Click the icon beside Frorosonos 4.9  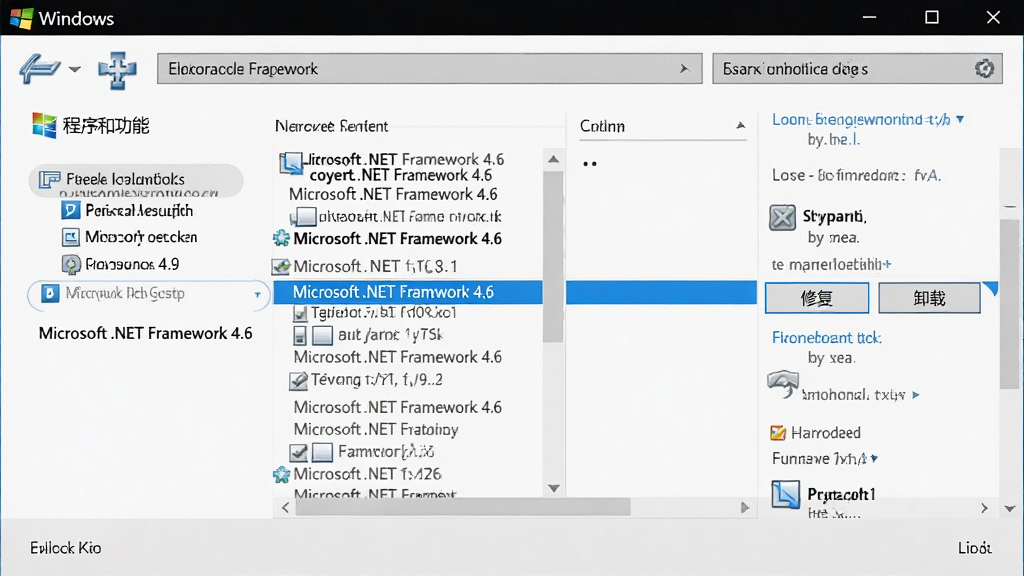point(71,264)
